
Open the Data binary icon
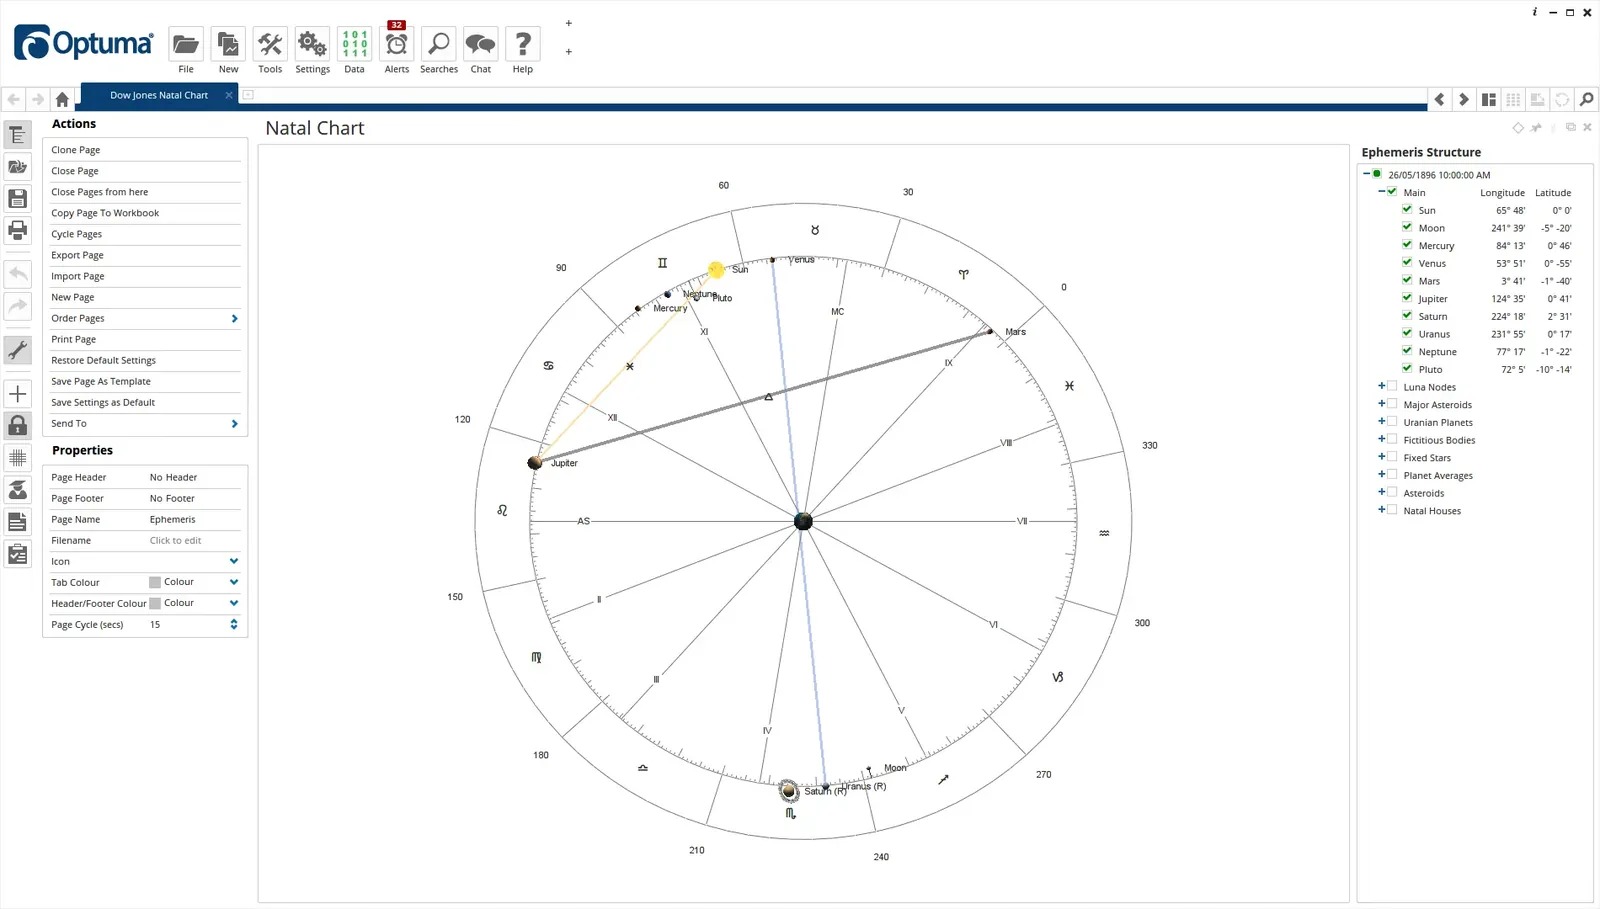pyautogui.click(x=354, y=44)
